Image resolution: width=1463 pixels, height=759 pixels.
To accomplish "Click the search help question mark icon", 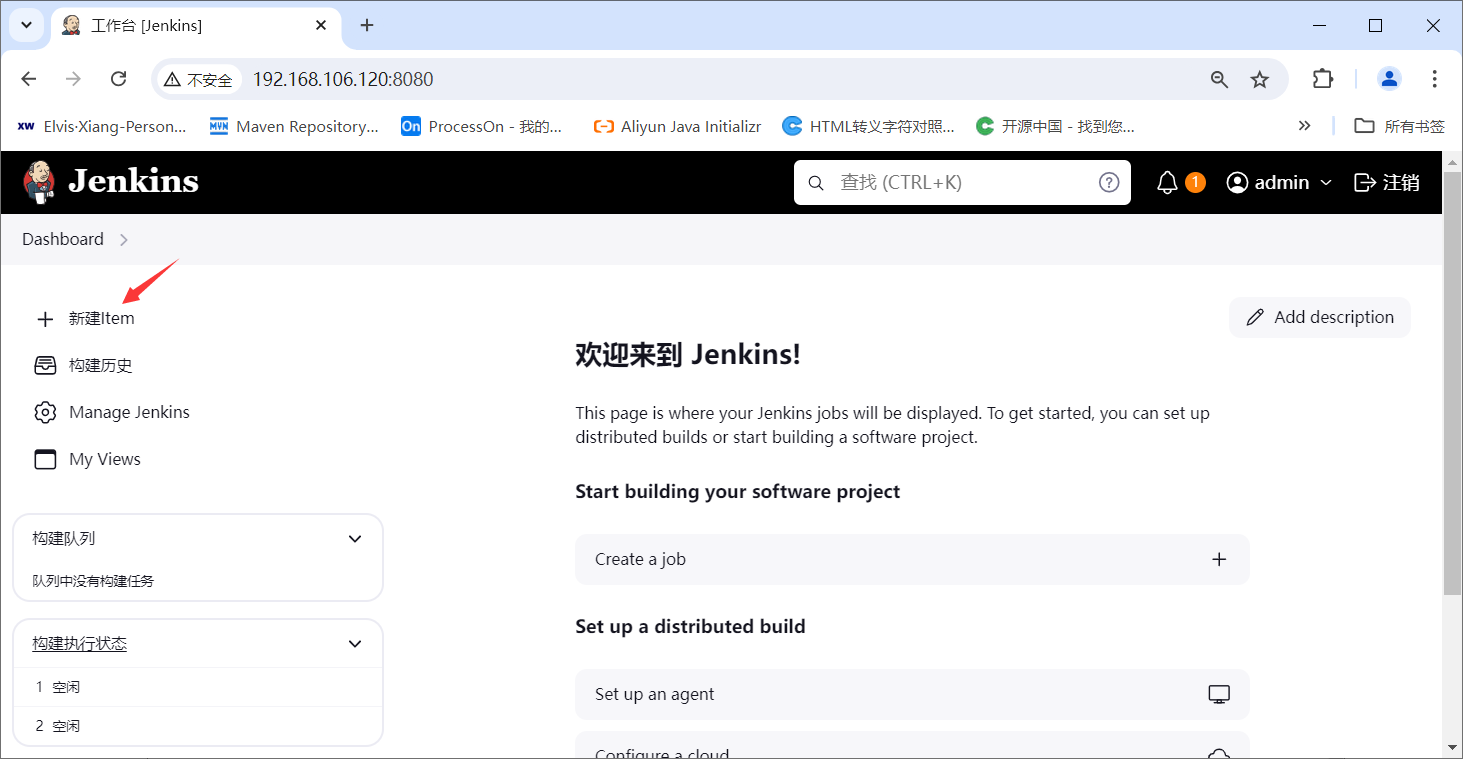I will coord(1109,182).
